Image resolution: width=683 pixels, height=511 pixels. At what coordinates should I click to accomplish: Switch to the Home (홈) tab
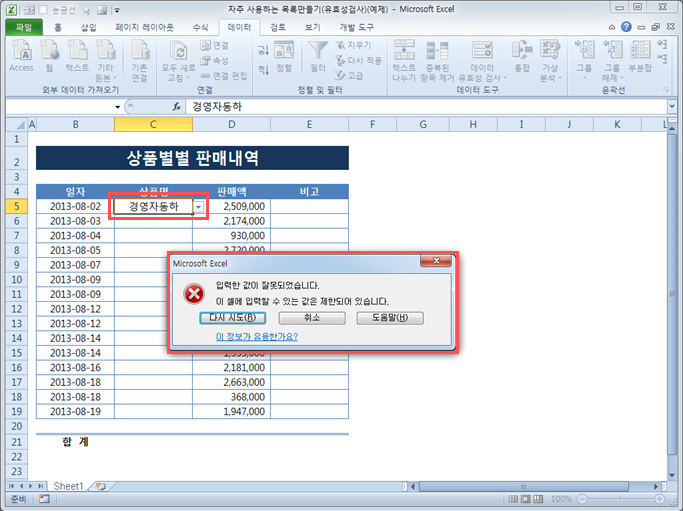(57, 27)
